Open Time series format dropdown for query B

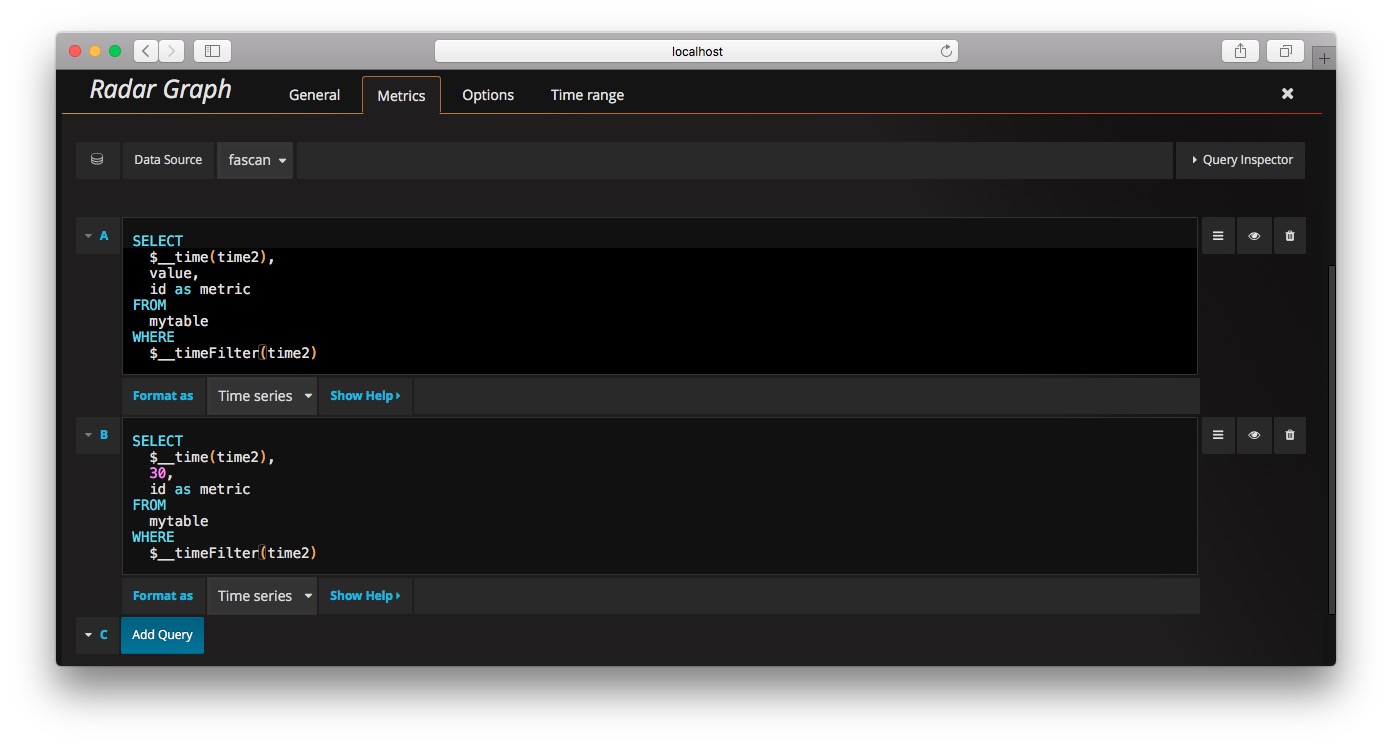(x=262, y=596)
